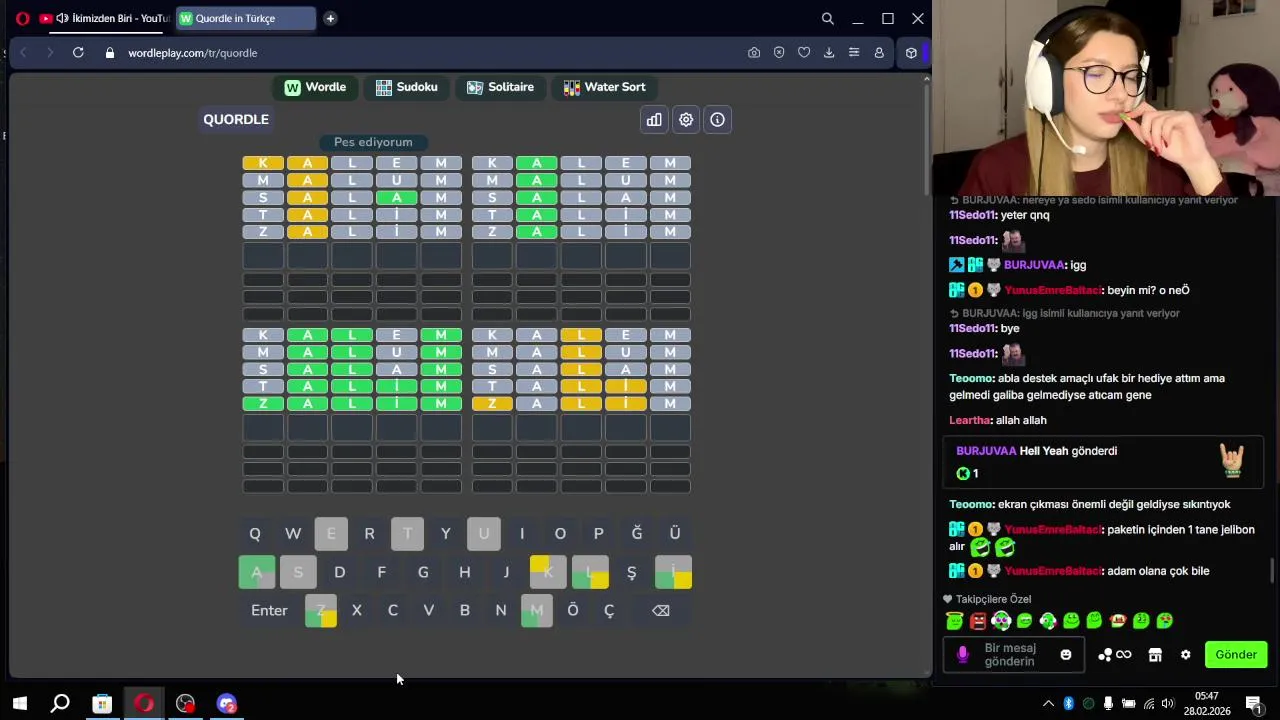This screenshot has height=720, width=1280.
Task: Open chat settings gear icon
Action: click(1186, 655)
